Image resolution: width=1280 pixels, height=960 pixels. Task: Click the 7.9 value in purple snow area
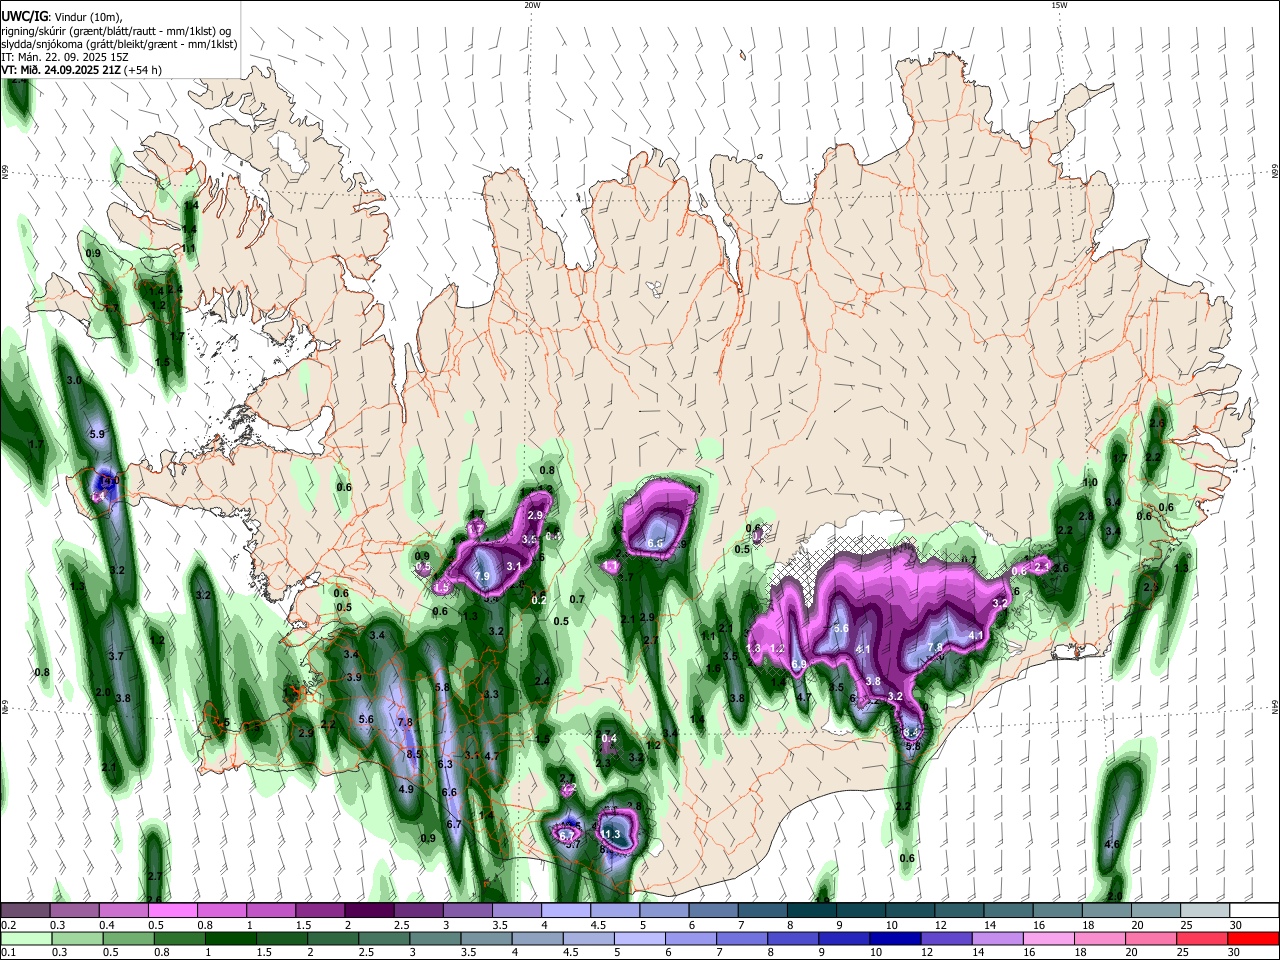482,577
